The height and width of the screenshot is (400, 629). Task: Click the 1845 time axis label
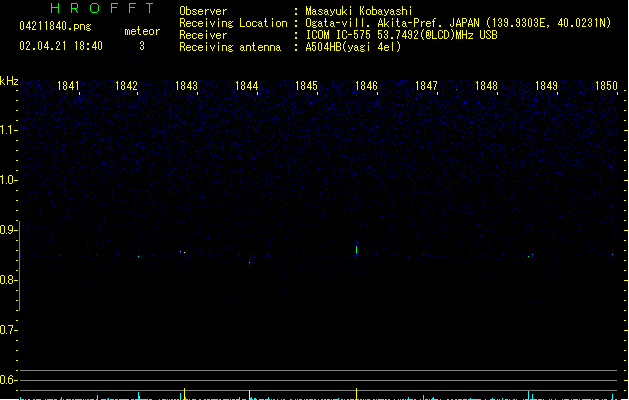click(x=306, y=86)
